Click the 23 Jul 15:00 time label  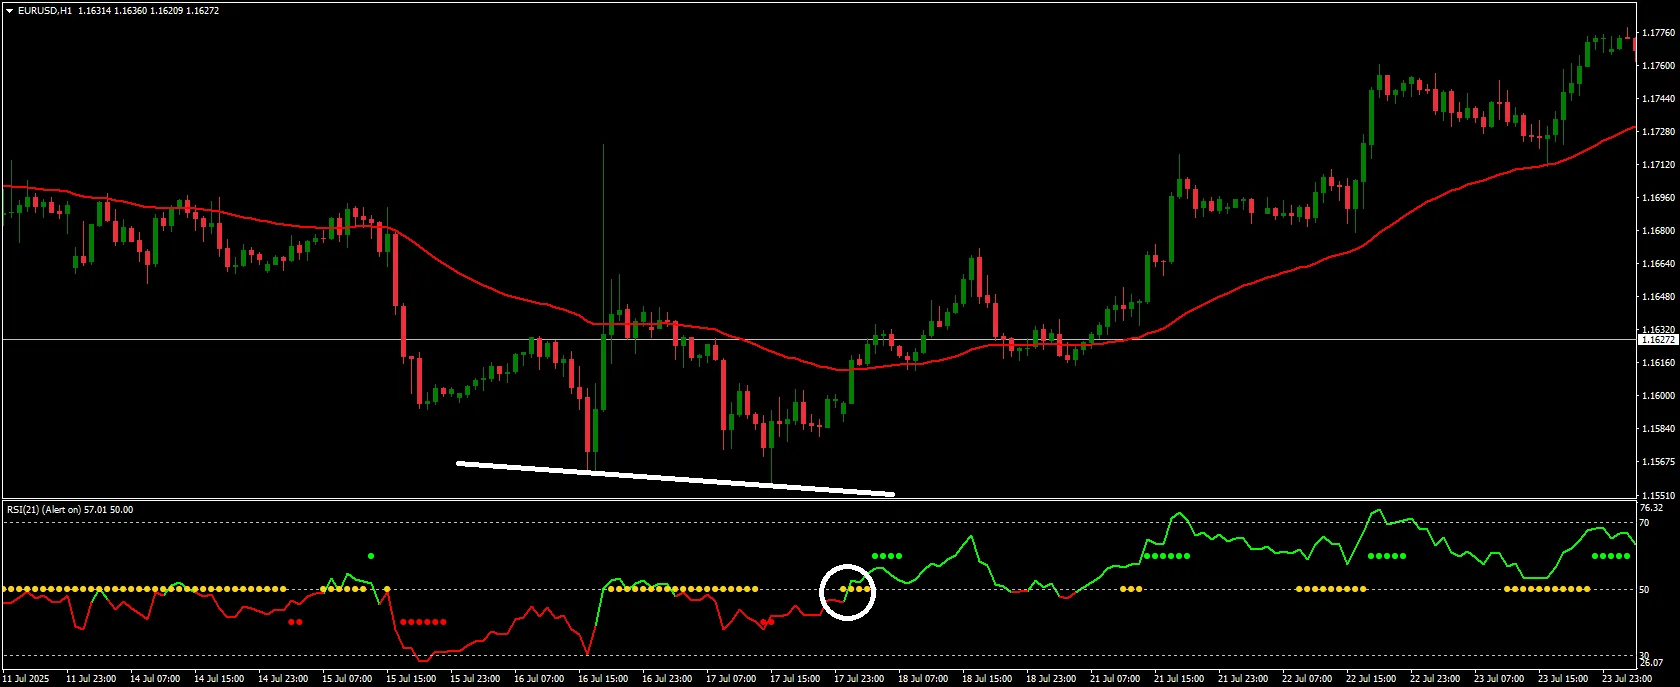[x=1563, y=679]
